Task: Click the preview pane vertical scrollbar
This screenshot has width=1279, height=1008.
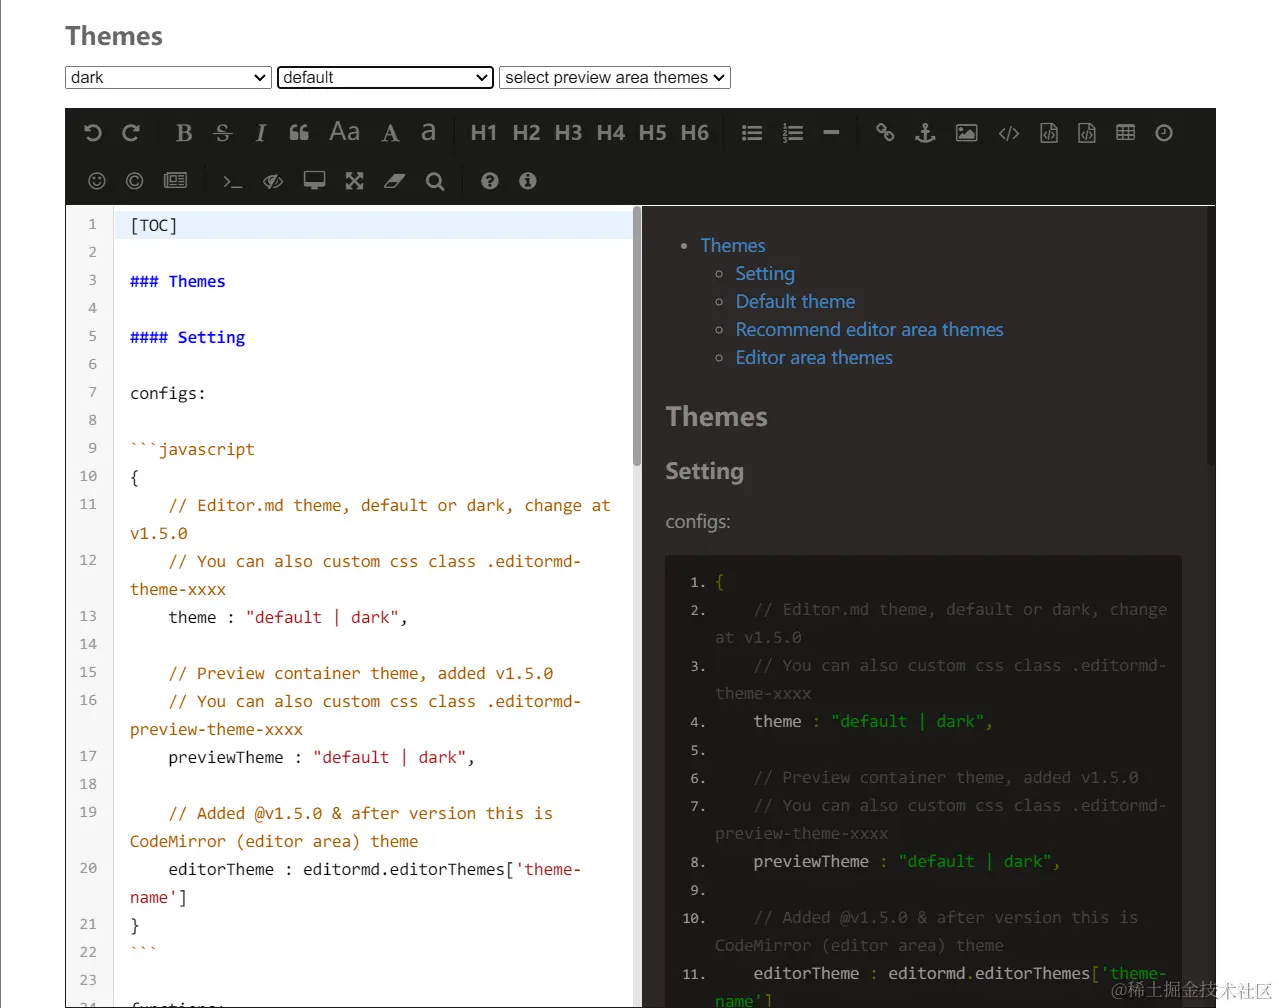Action: [x=1210, y=336]
